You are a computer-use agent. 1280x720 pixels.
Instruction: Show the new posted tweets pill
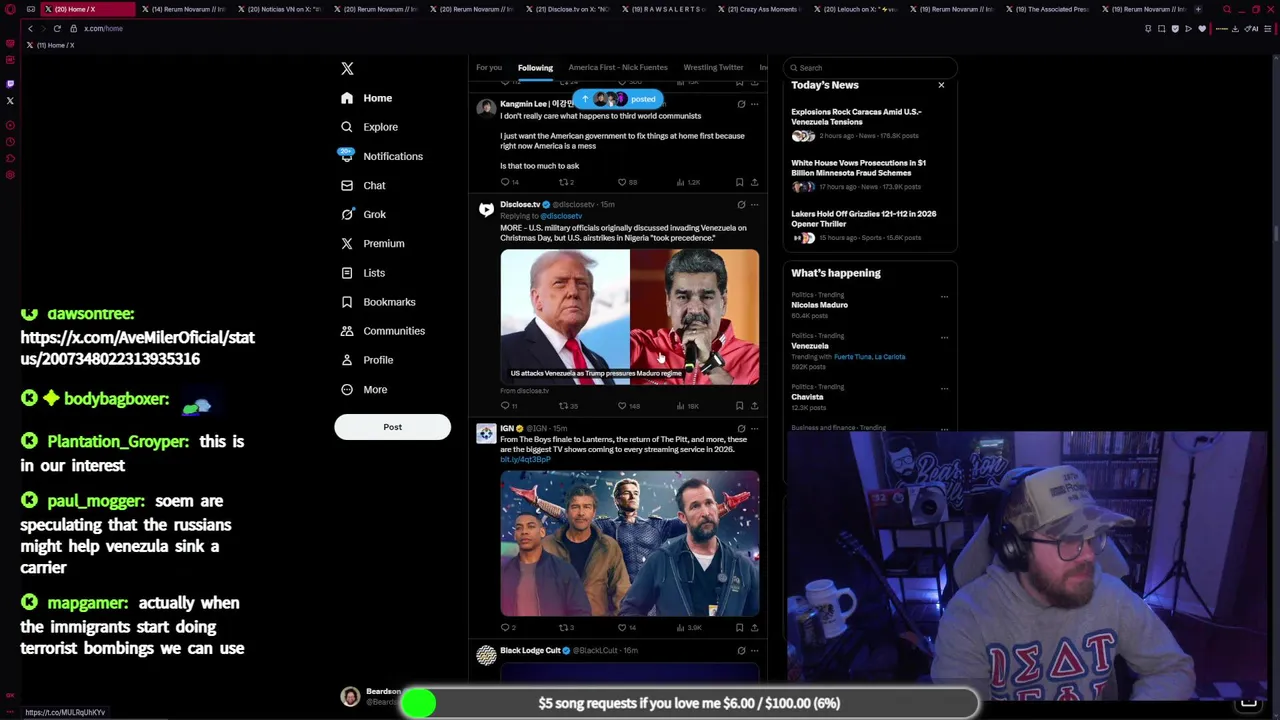pos(617,99)
